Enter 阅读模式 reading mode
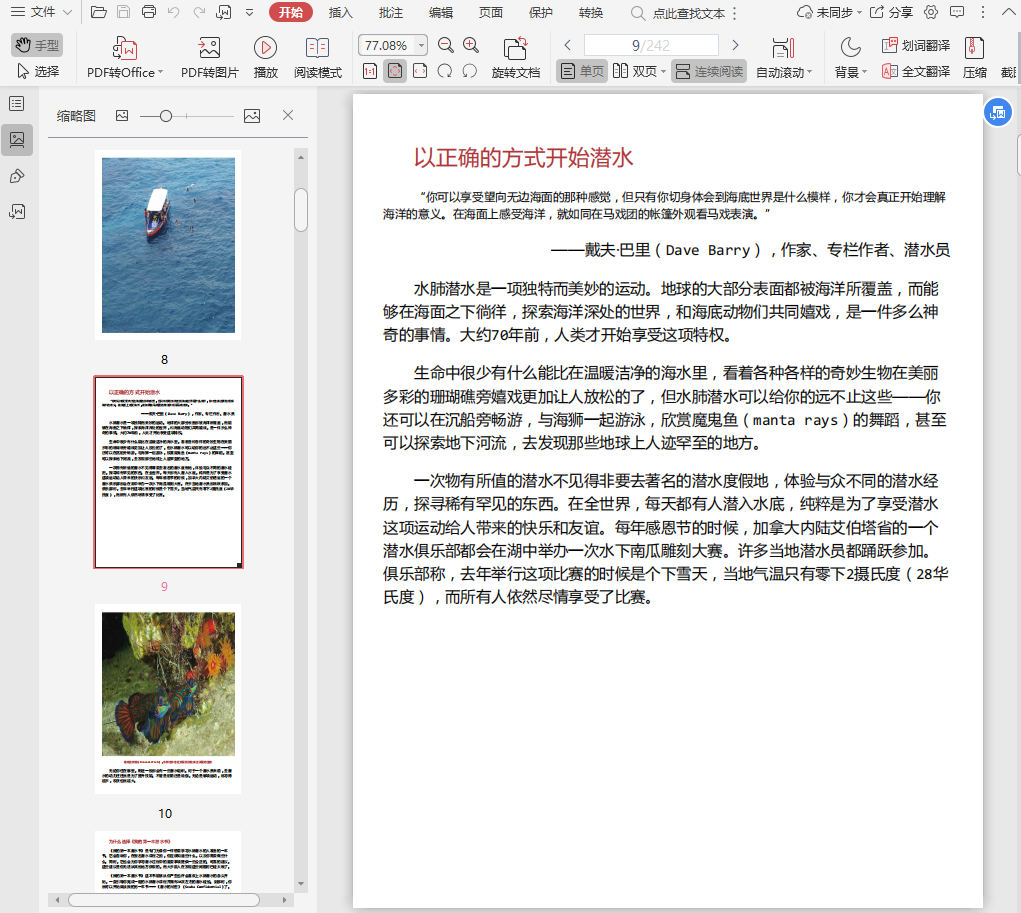Screen dimensions: 1021x913 (x=318, y=57)
